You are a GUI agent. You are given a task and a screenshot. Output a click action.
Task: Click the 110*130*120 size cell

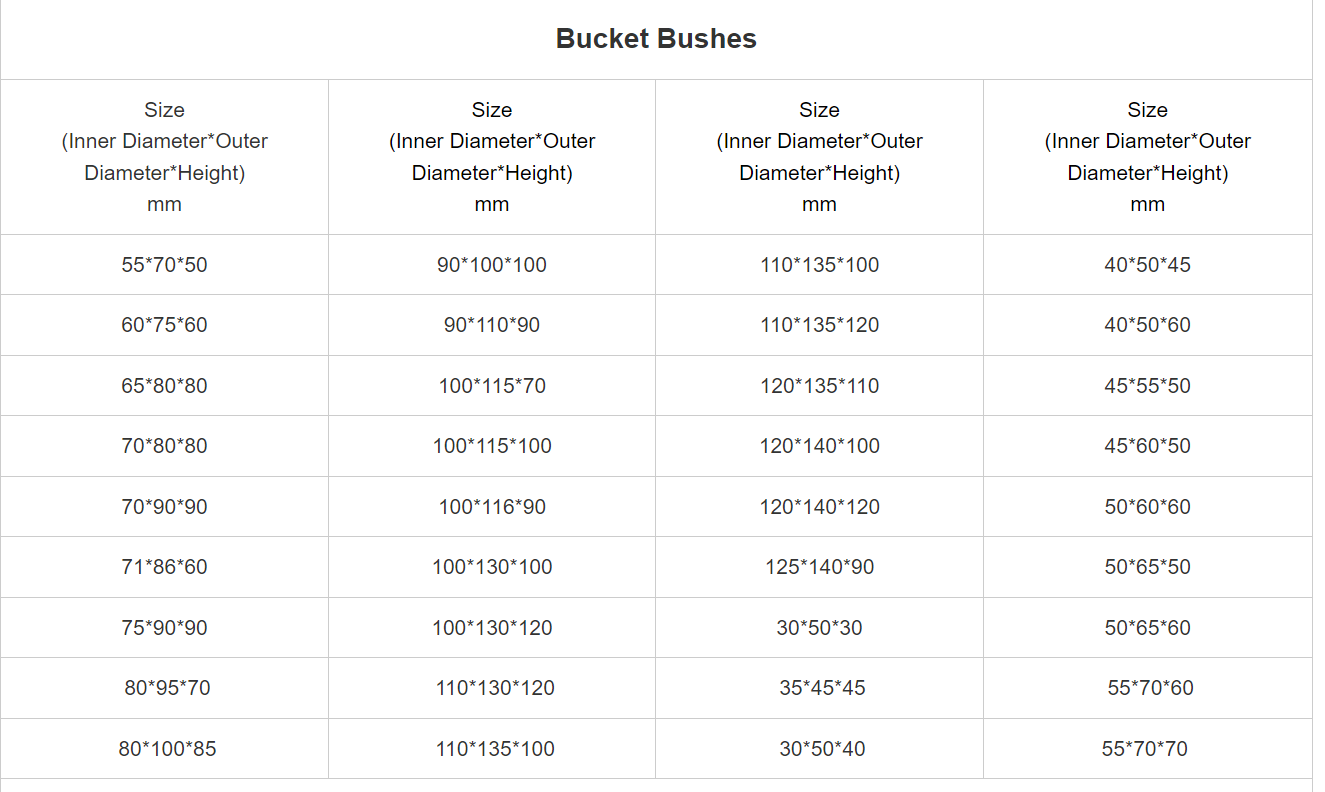495,688
